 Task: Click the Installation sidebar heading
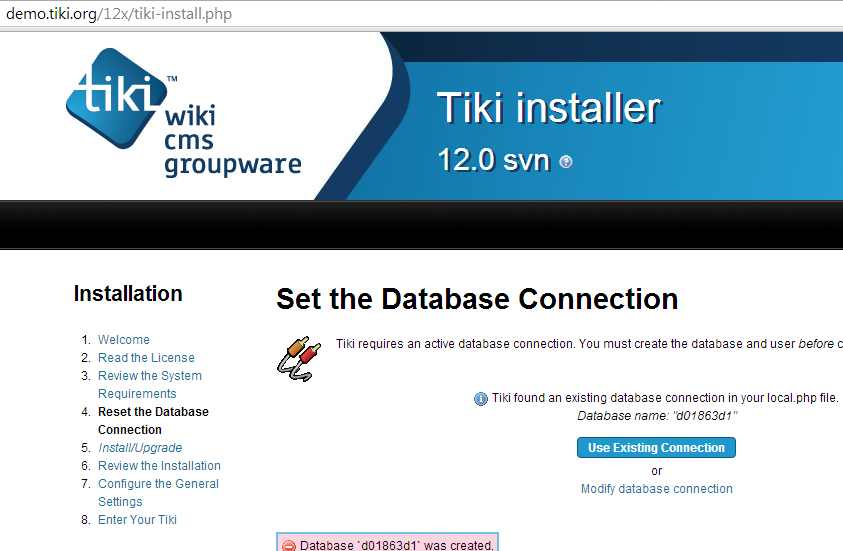pos(128,294)
